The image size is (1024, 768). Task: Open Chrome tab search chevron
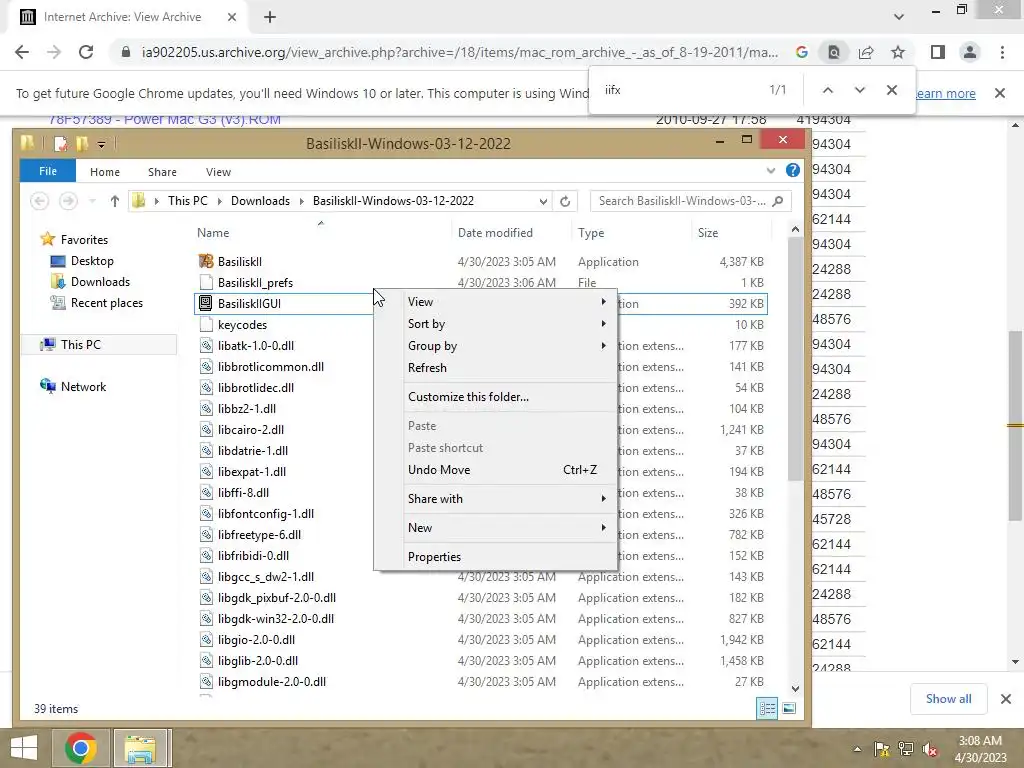coord(899,17)
